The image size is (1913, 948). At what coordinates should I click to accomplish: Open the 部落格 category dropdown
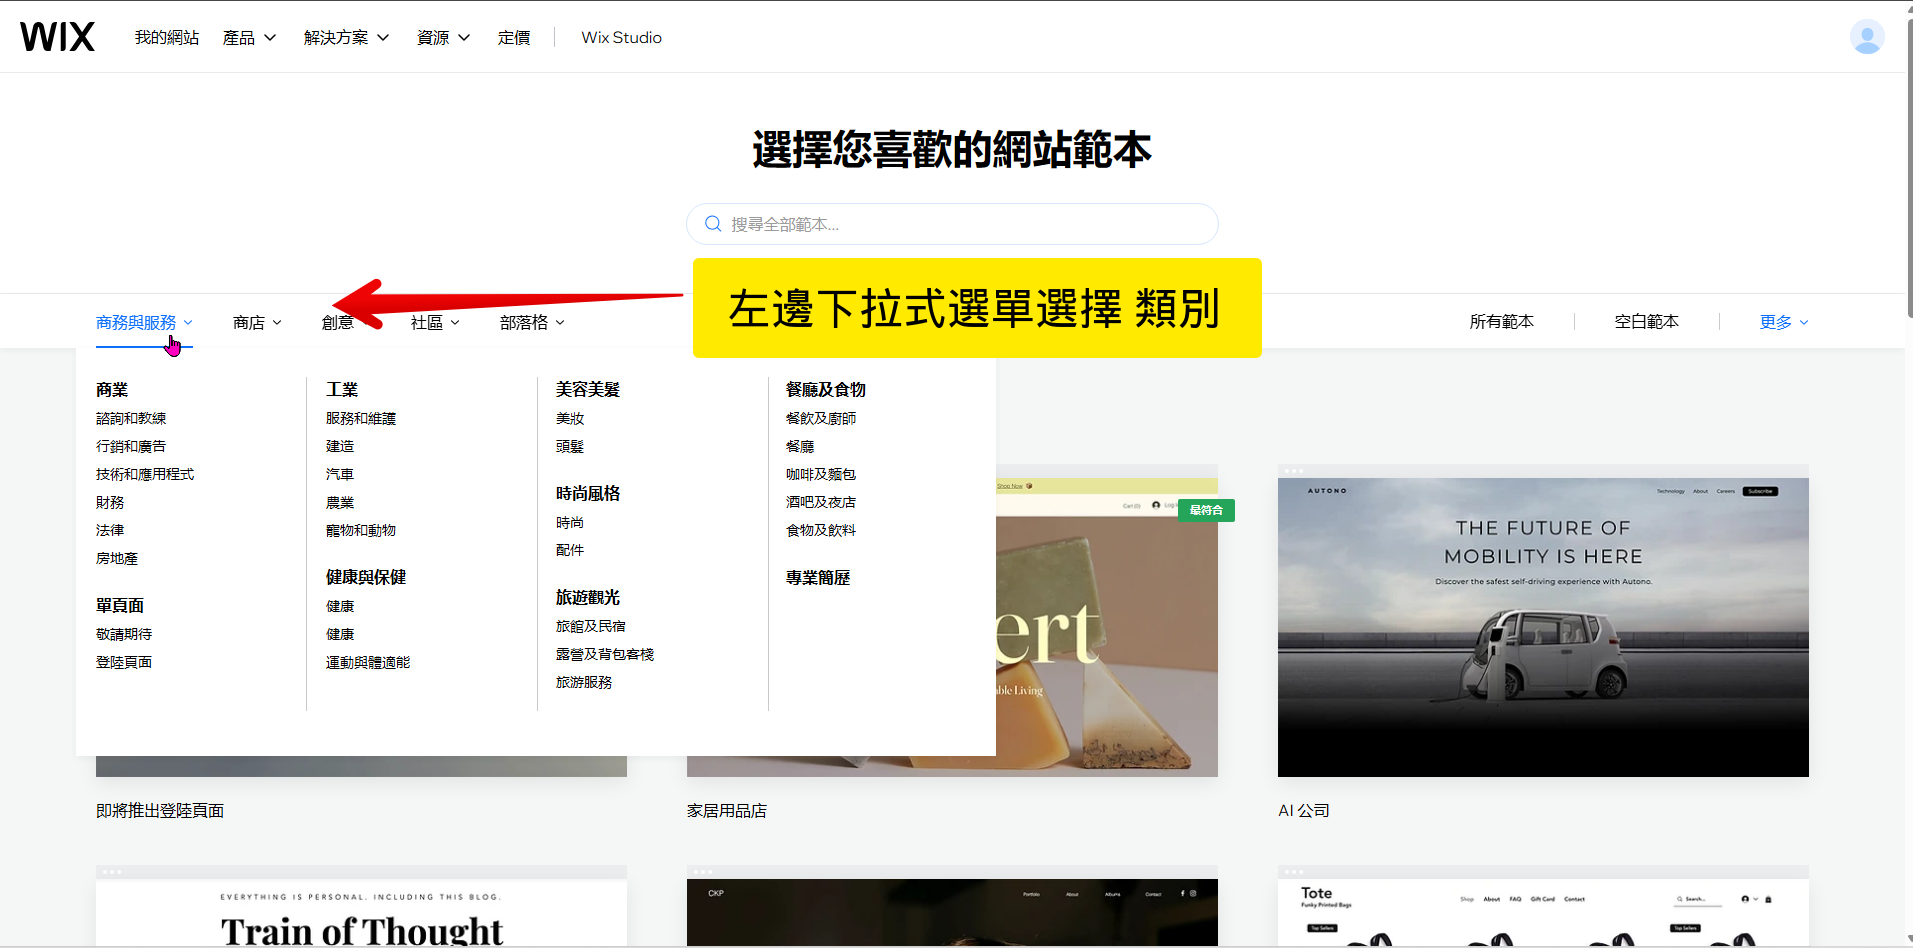point(532,322)
